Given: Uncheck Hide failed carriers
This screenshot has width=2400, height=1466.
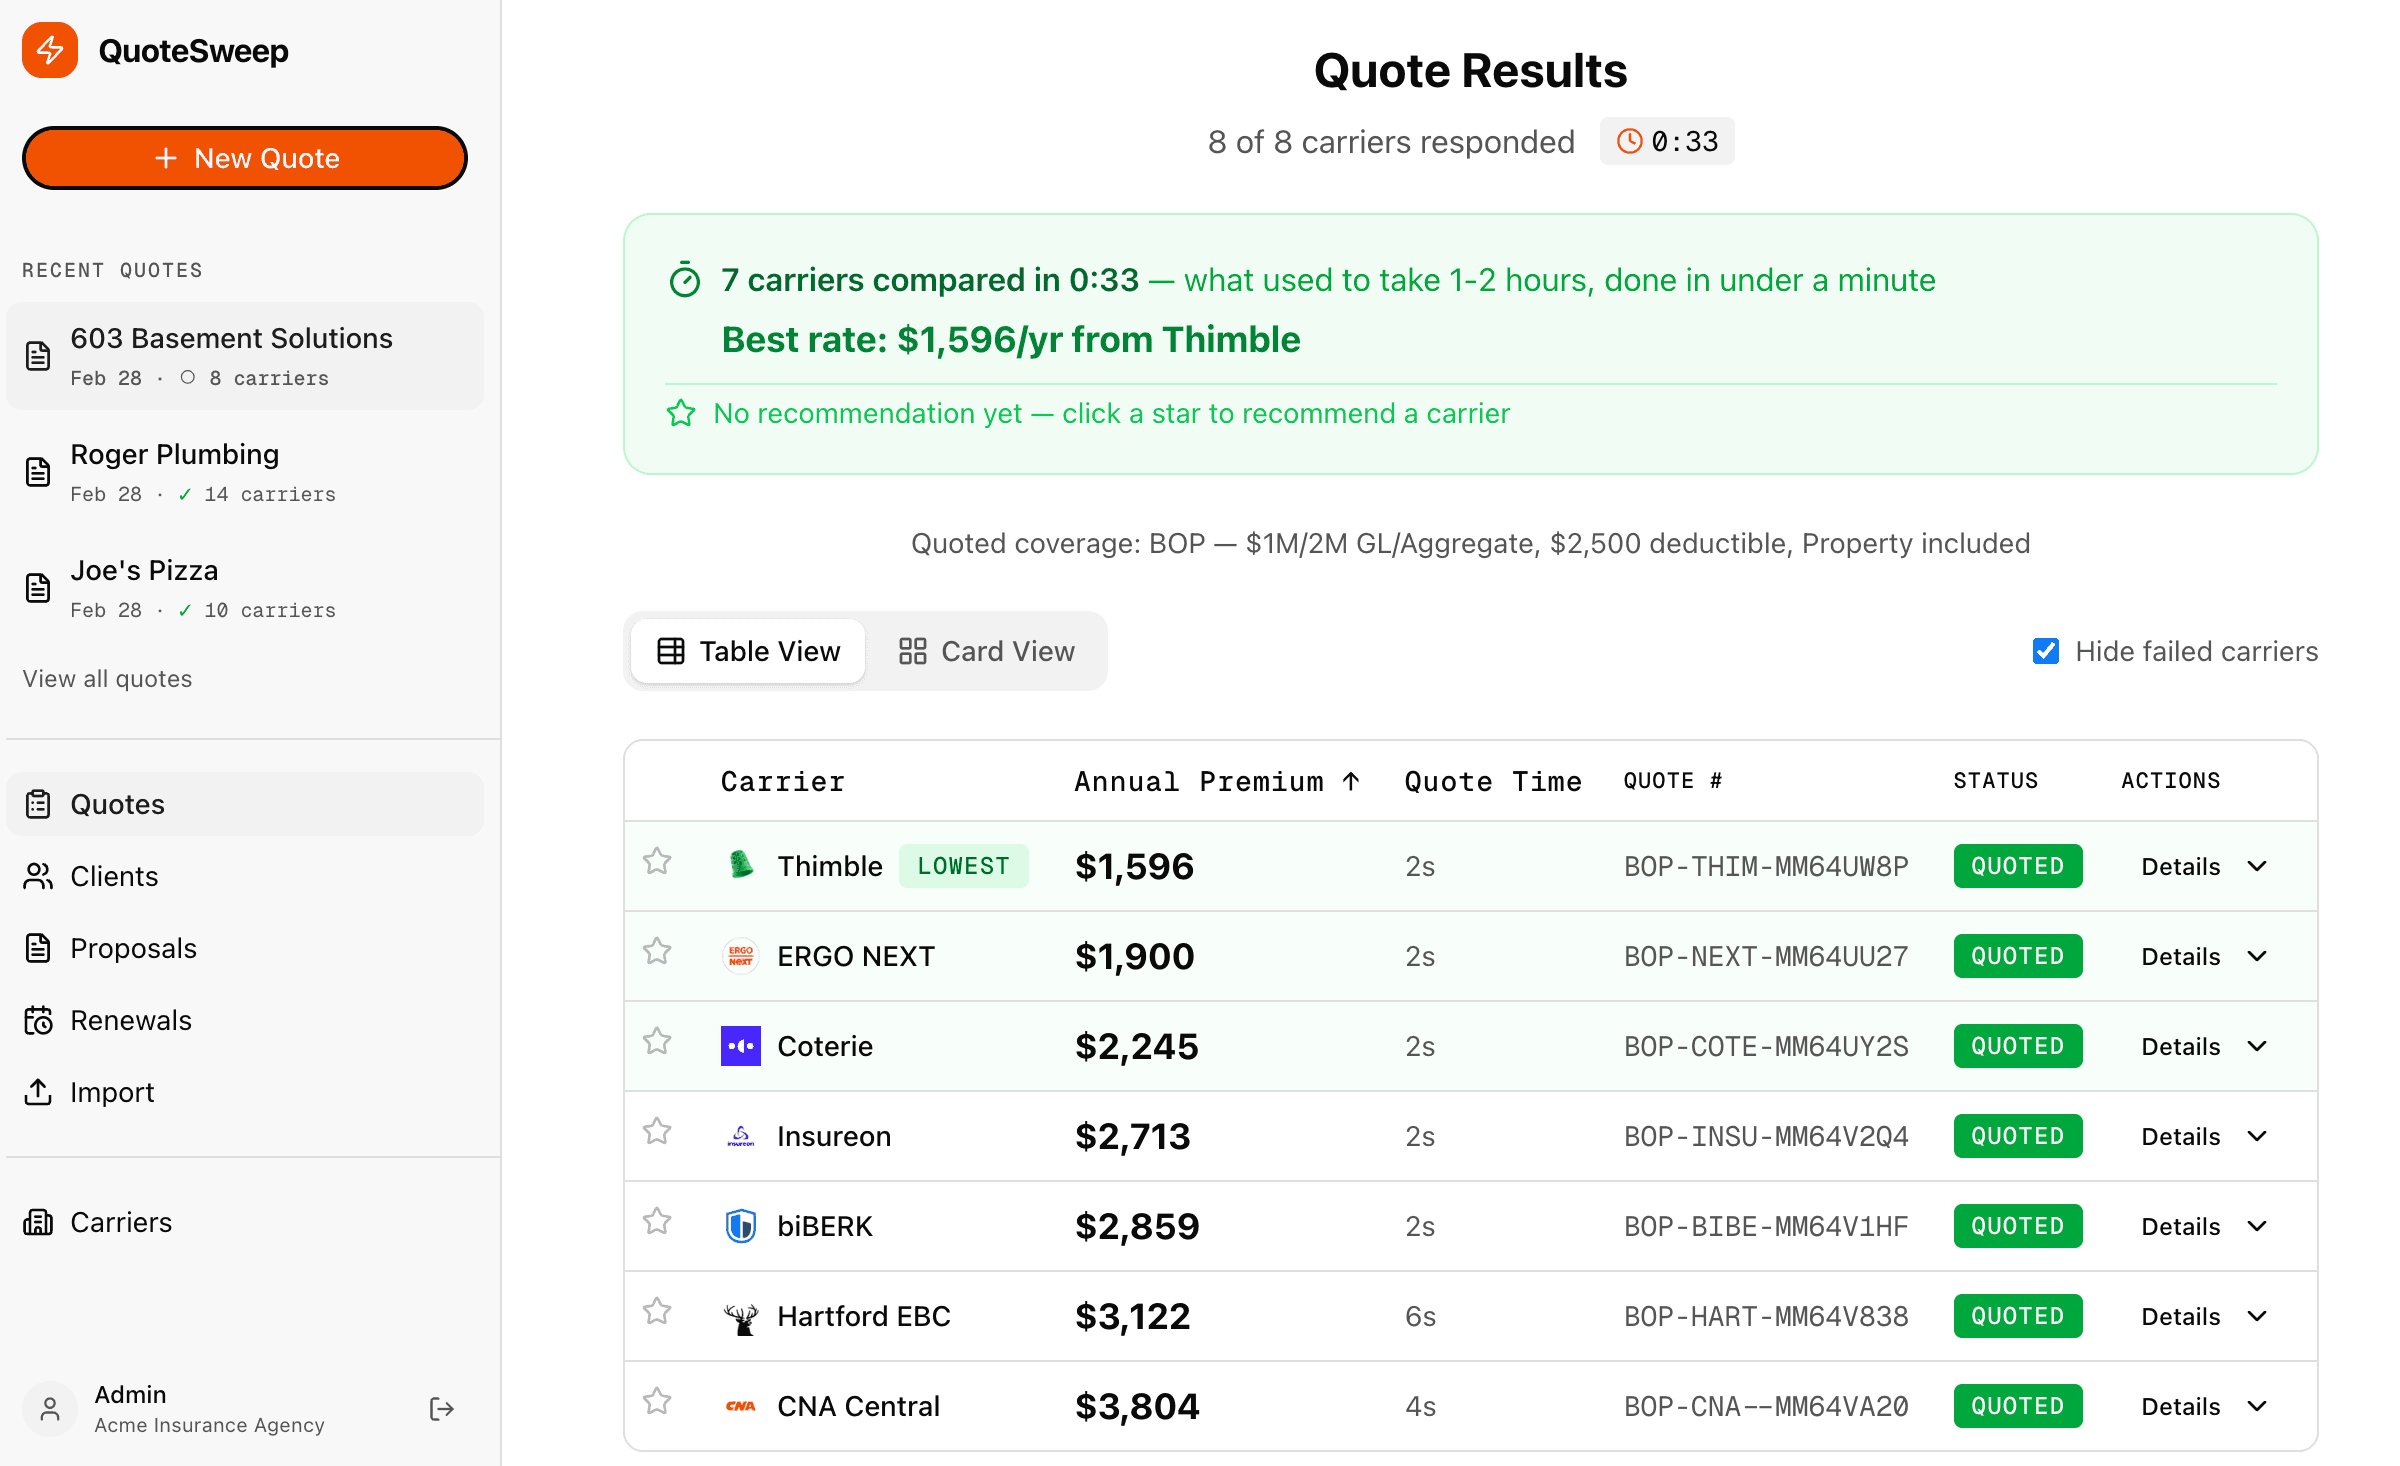Looking at the screenshot, I should [x=2046, y=651].
